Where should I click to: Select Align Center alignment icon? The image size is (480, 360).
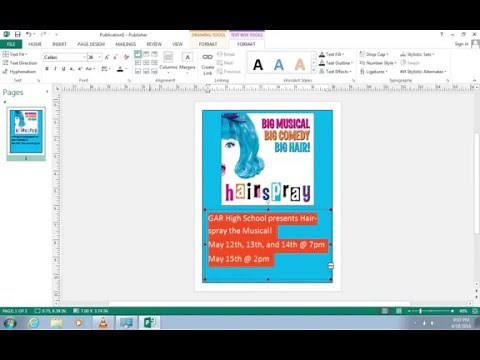(x=146, y=63)
